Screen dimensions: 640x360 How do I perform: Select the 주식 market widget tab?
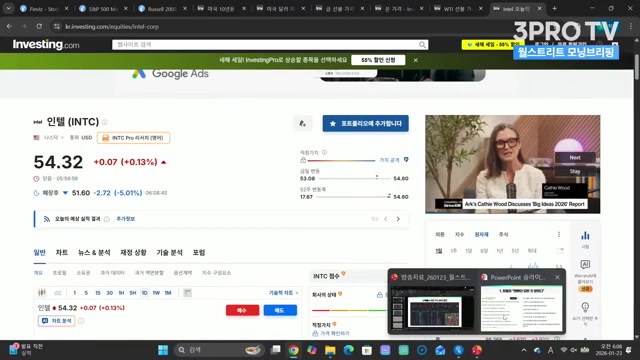[504, 234]
